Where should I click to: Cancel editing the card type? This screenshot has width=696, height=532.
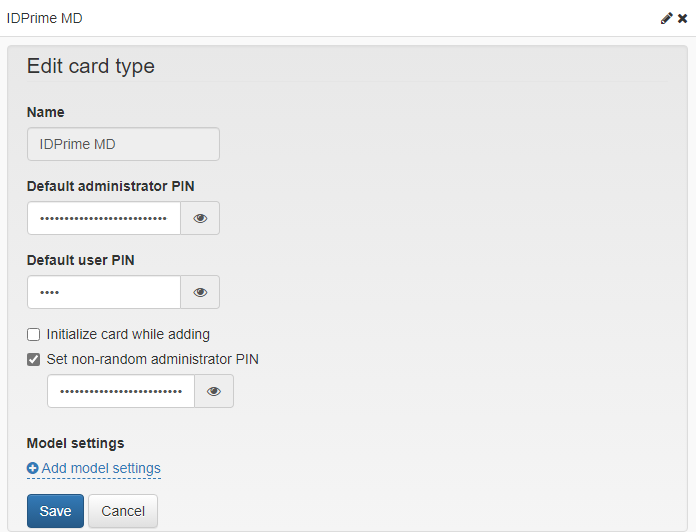coord(123,511)
